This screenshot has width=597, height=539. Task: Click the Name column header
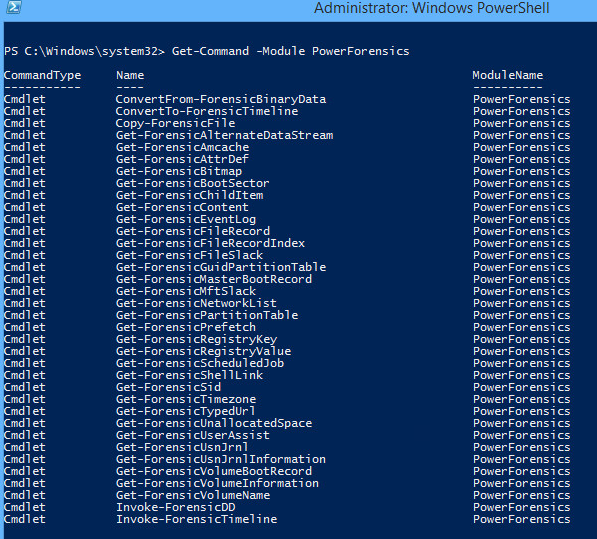click(x=130, y=75)
